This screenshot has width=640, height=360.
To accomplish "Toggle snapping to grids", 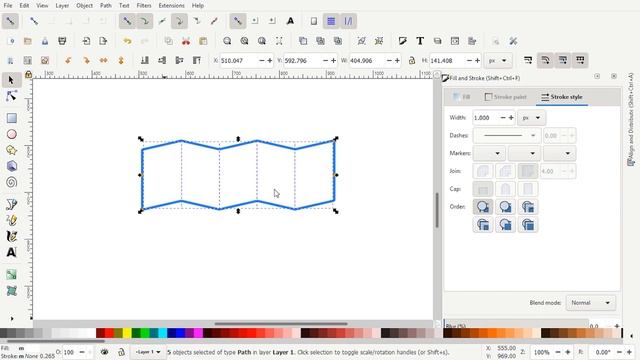I will point(331,21).
